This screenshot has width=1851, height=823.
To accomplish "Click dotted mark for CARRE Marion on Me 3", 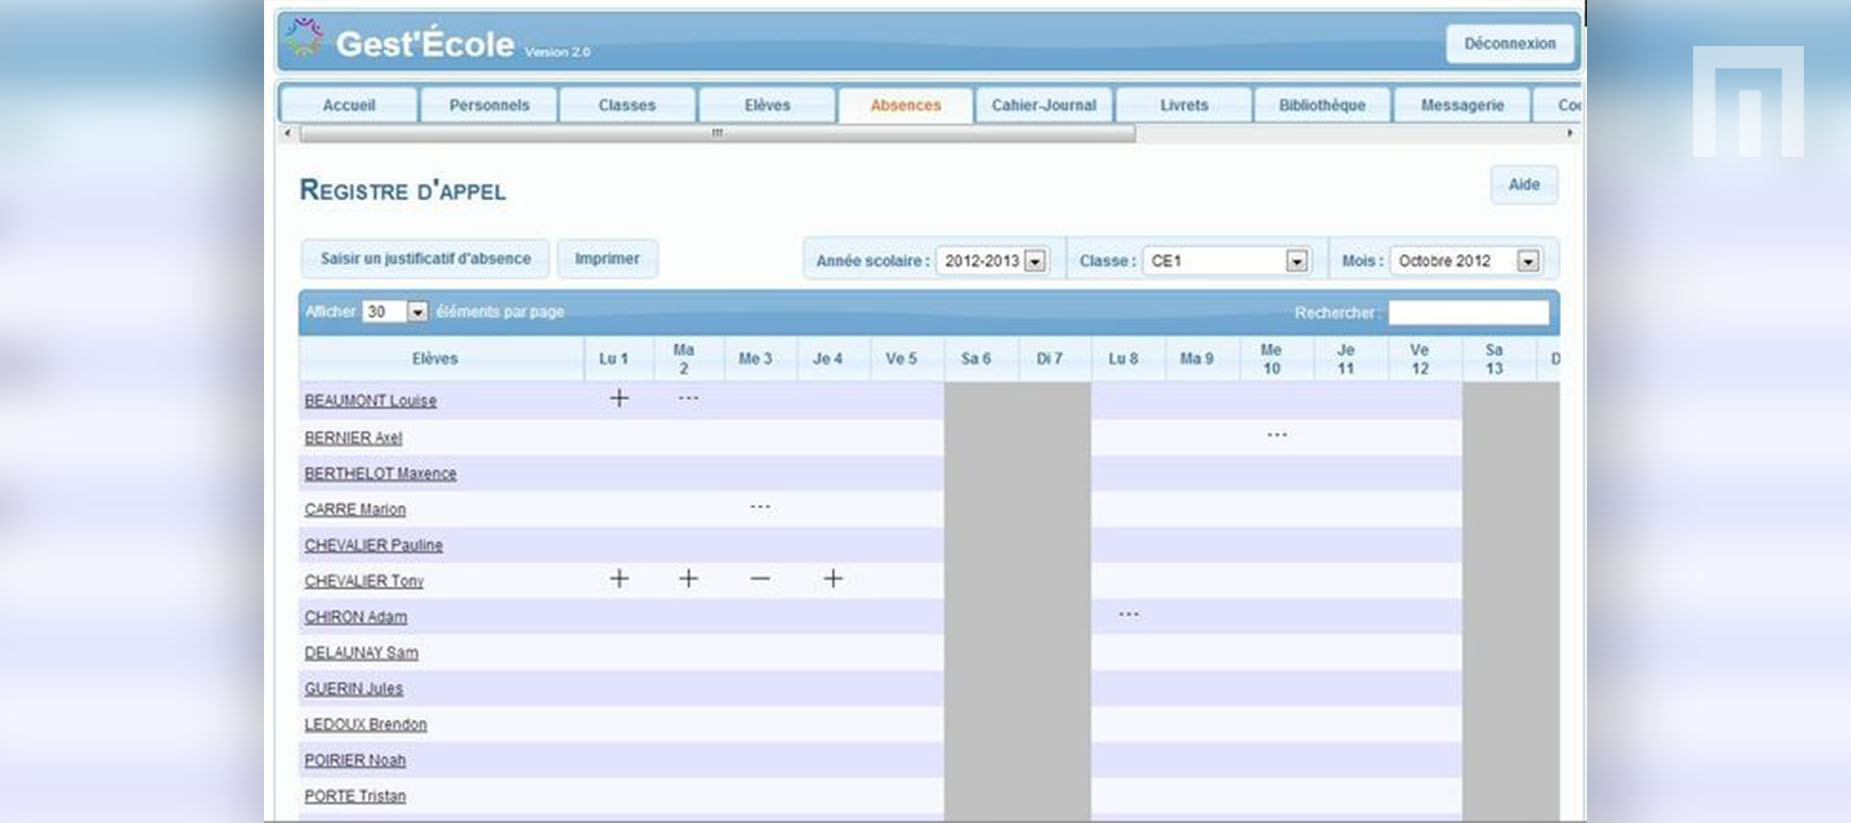I will click(760, 507).
